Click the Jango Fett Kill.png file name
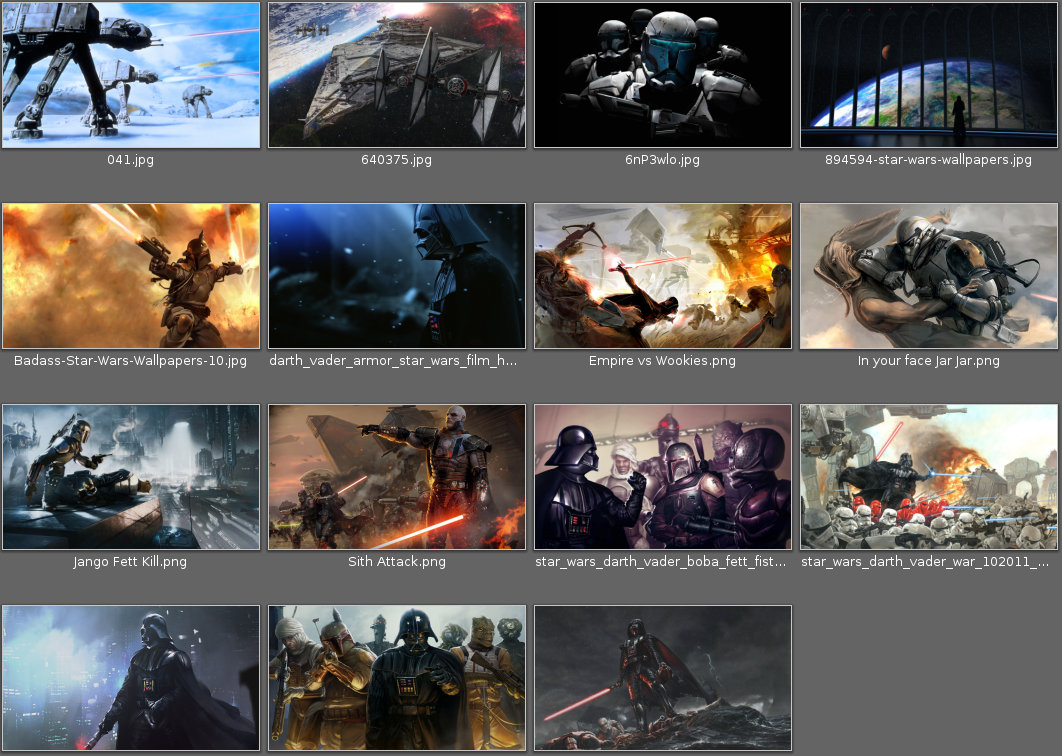Screen dimensions: 1062x756 pyautogui.click(x=130, y=562)
